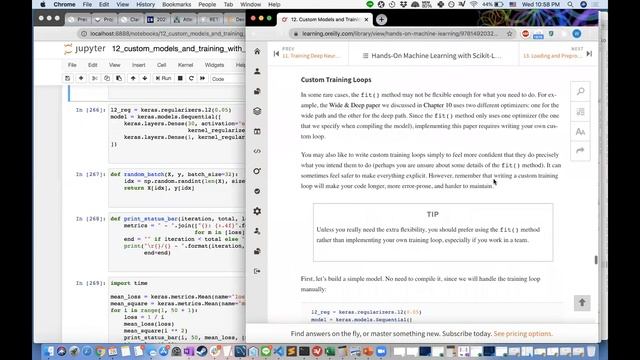Click the checkmark circle icon in O'Reilly sidebar
640x360 pixels.
[x=257, y=191]
